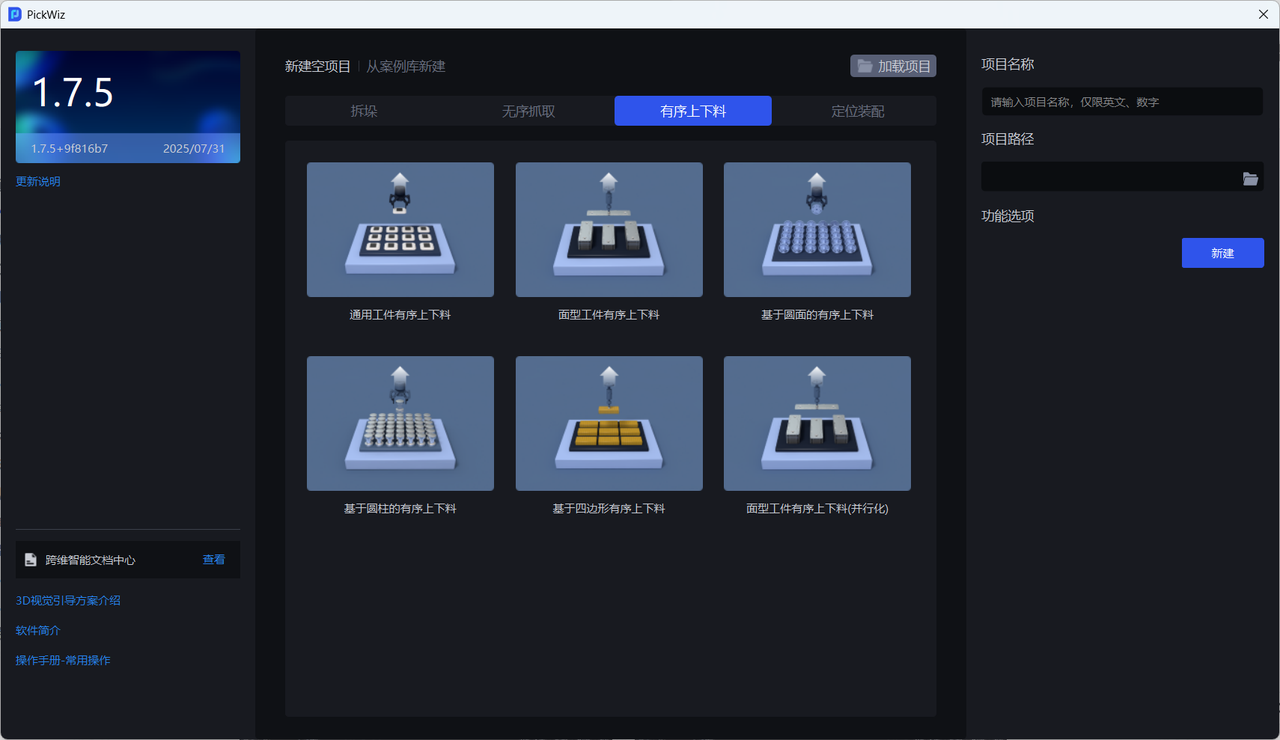Switch to the 拆垛 tab
This screenshot has width=1280, height=740.
[364, 111]
